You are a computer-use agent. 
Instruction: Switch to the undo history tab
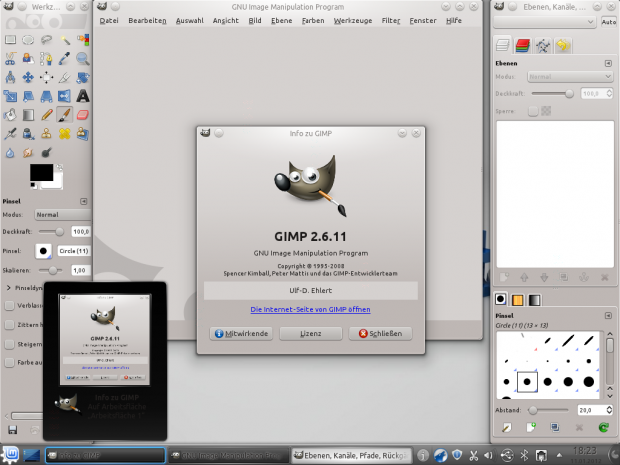(563, 45)
